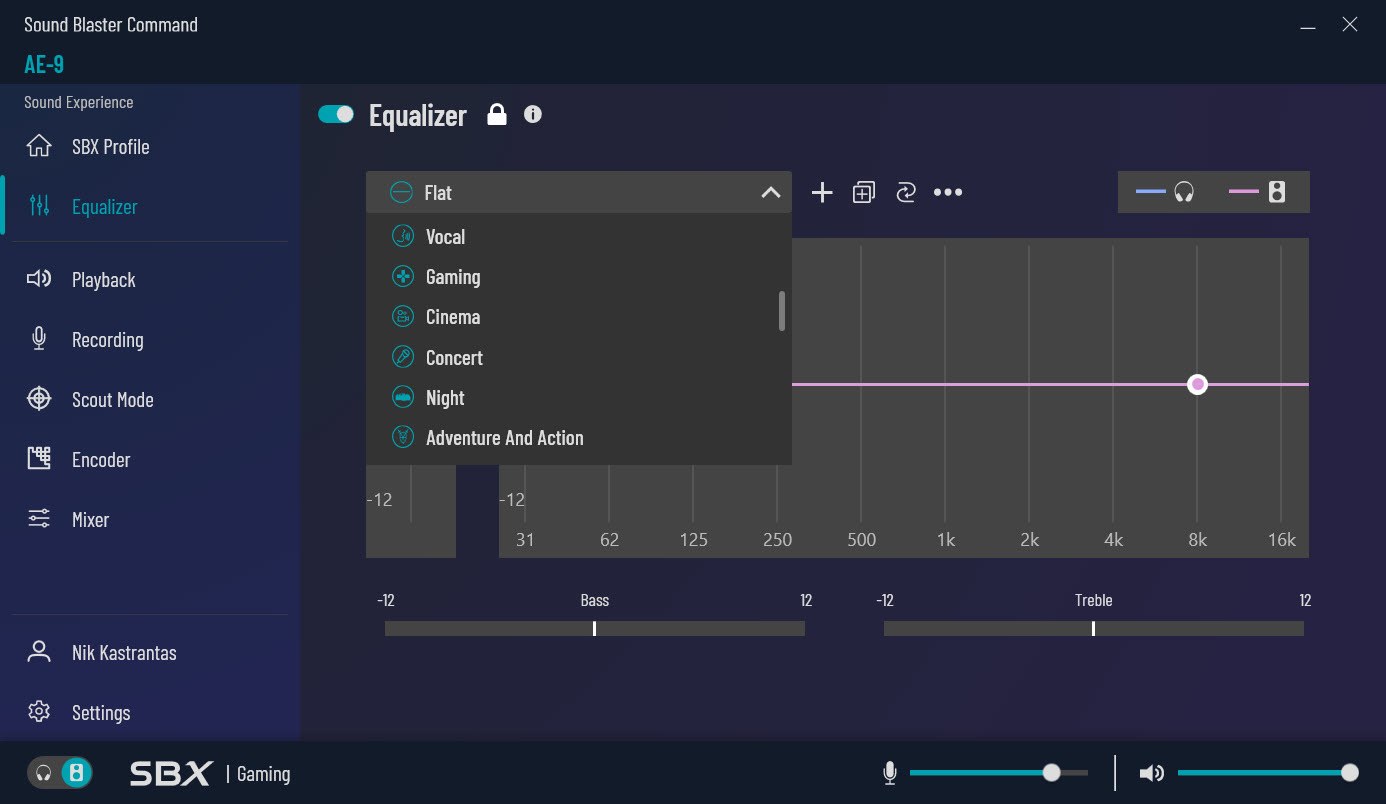1386x804 pixels.
Task: Click the Night preset icon
Action: point(402,397)
